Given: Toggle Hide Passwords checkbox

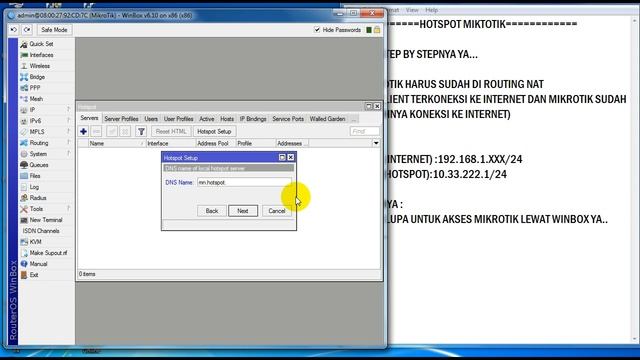Looking at the screenshot, I should pos(317,30).
